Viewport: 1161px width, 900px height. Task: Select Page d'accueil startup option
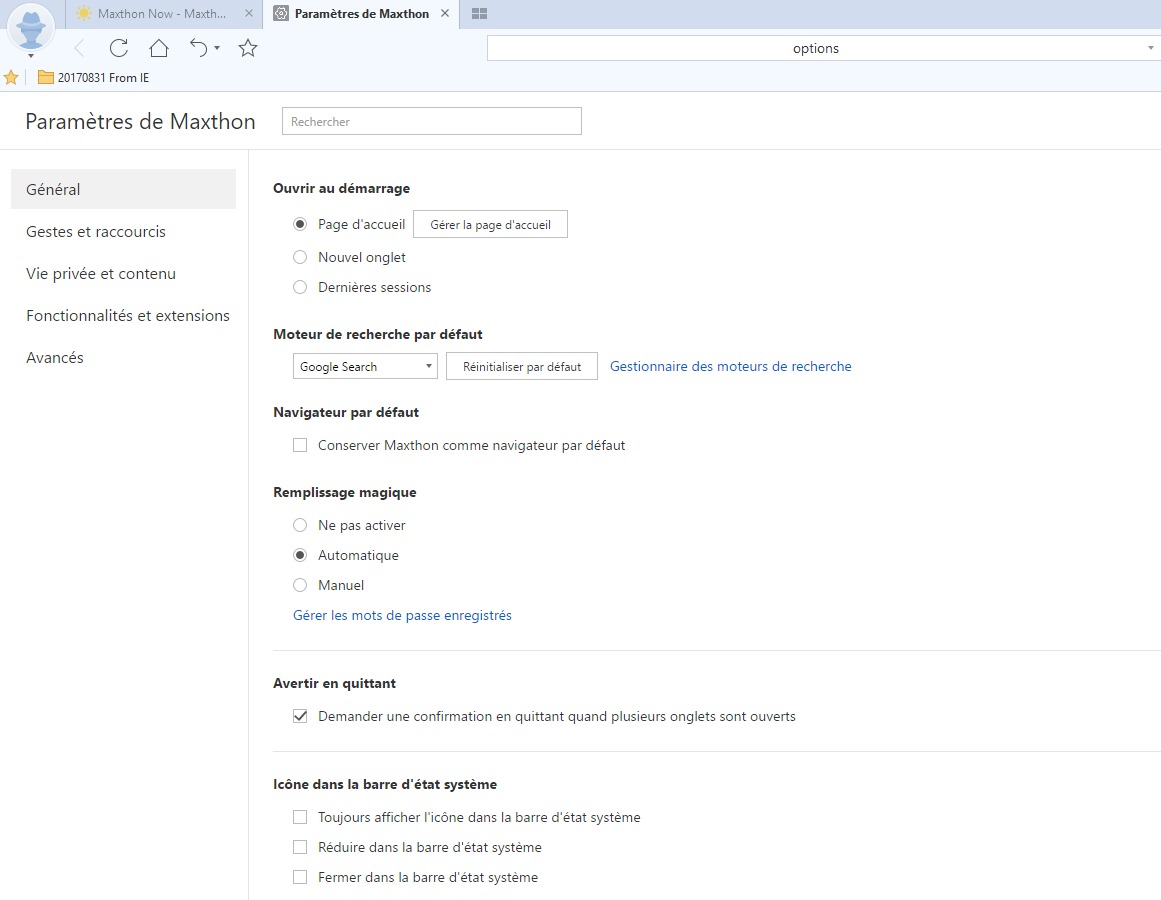[x=300, y=224]
